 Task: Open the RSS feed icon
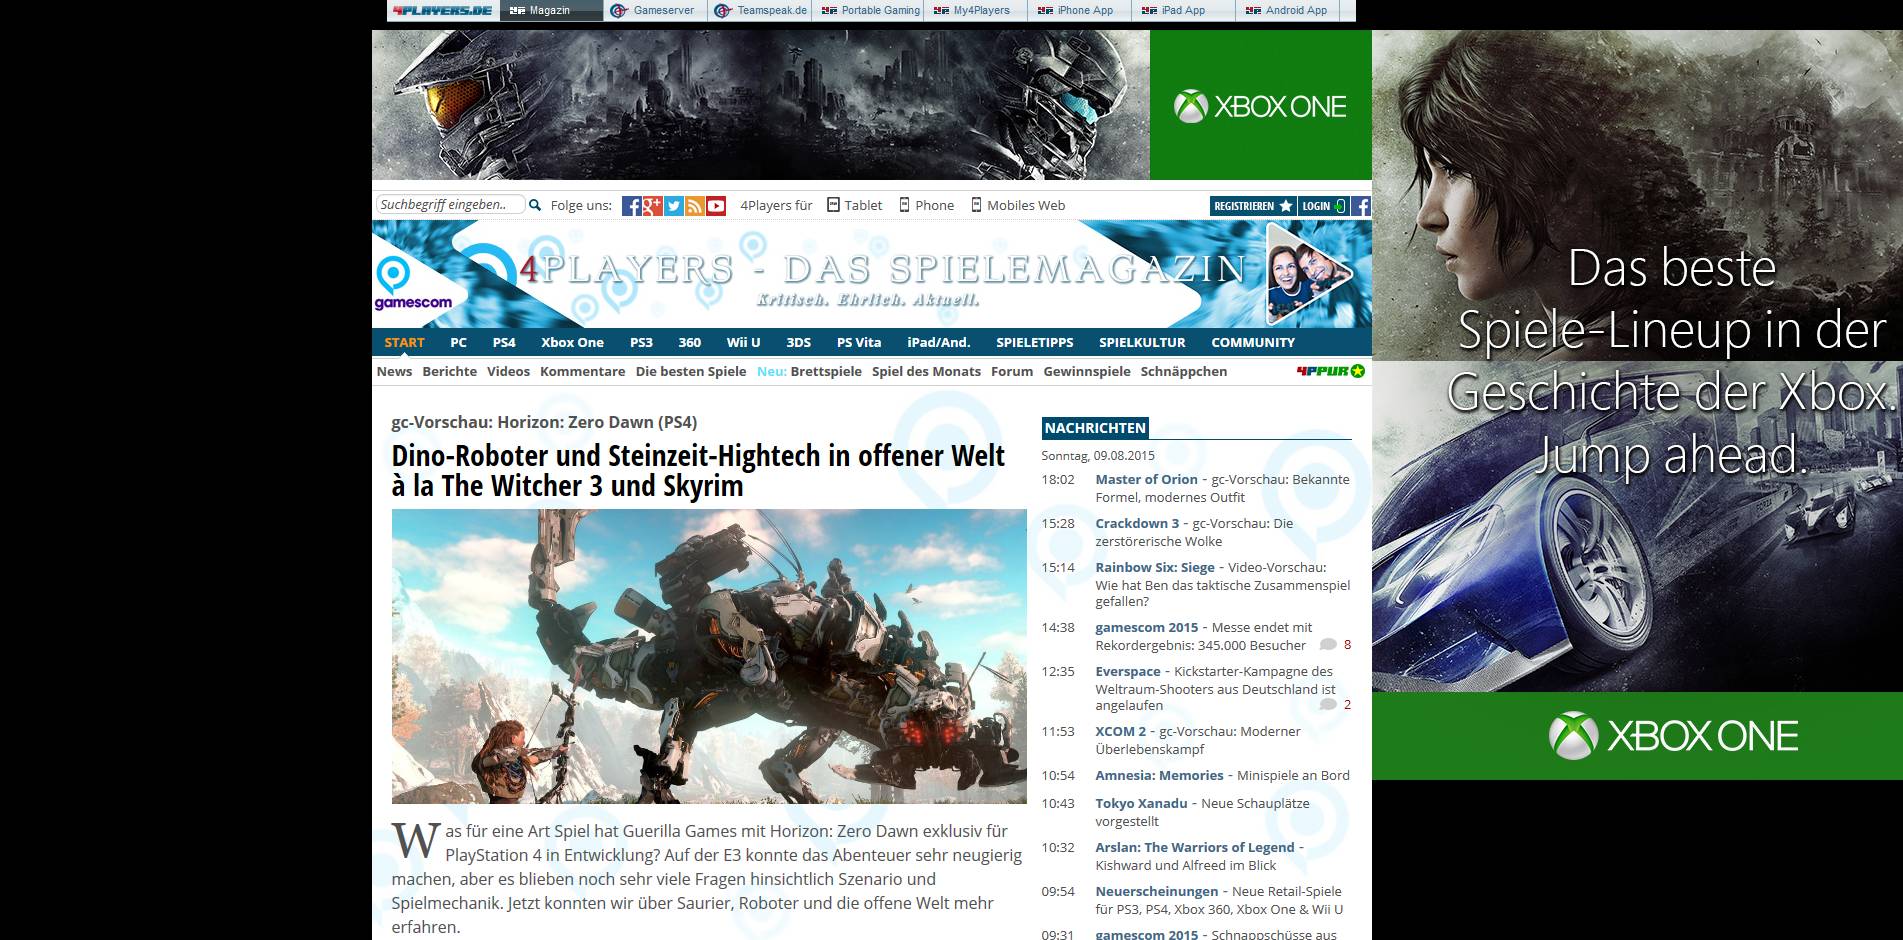tap(694, 206)
